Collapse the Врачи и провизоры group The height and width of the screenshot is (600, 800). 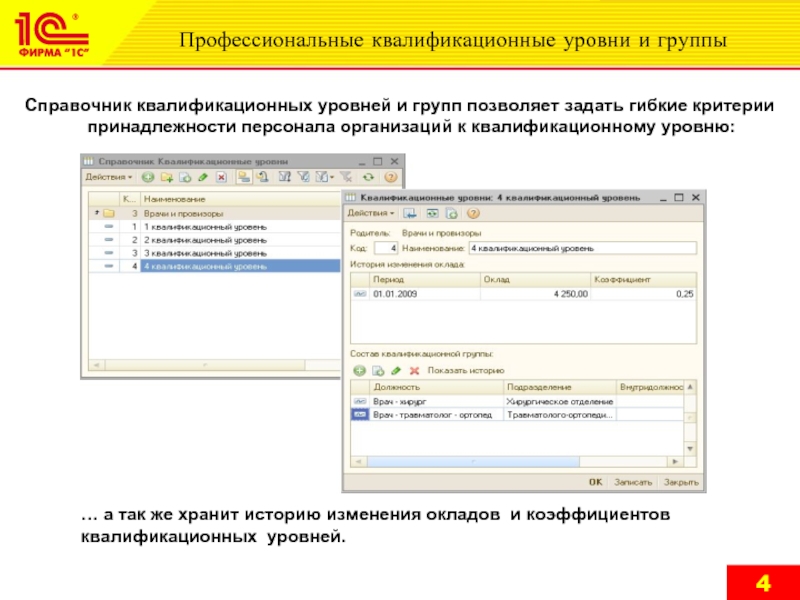(x=96, y=213)
